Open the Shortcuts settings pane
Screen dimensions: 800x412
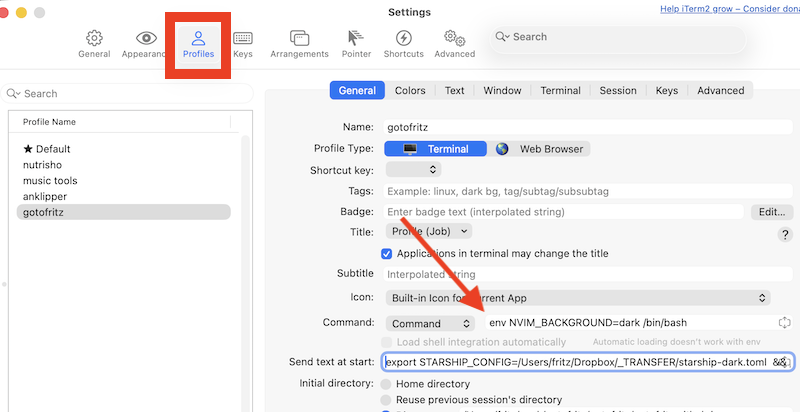(404, 44)
